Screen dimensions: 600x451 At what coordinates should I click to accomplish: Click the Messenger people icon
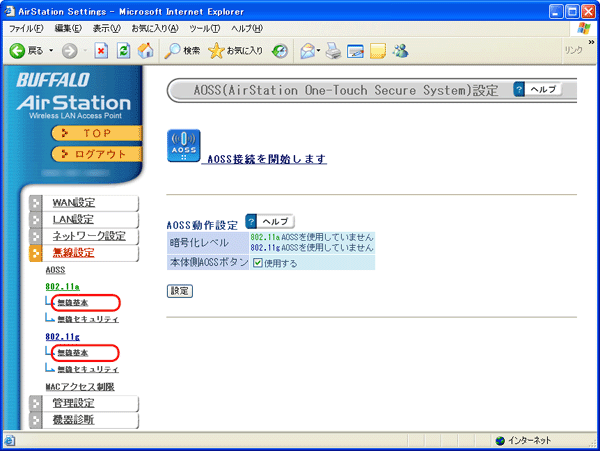coord(401,50)
